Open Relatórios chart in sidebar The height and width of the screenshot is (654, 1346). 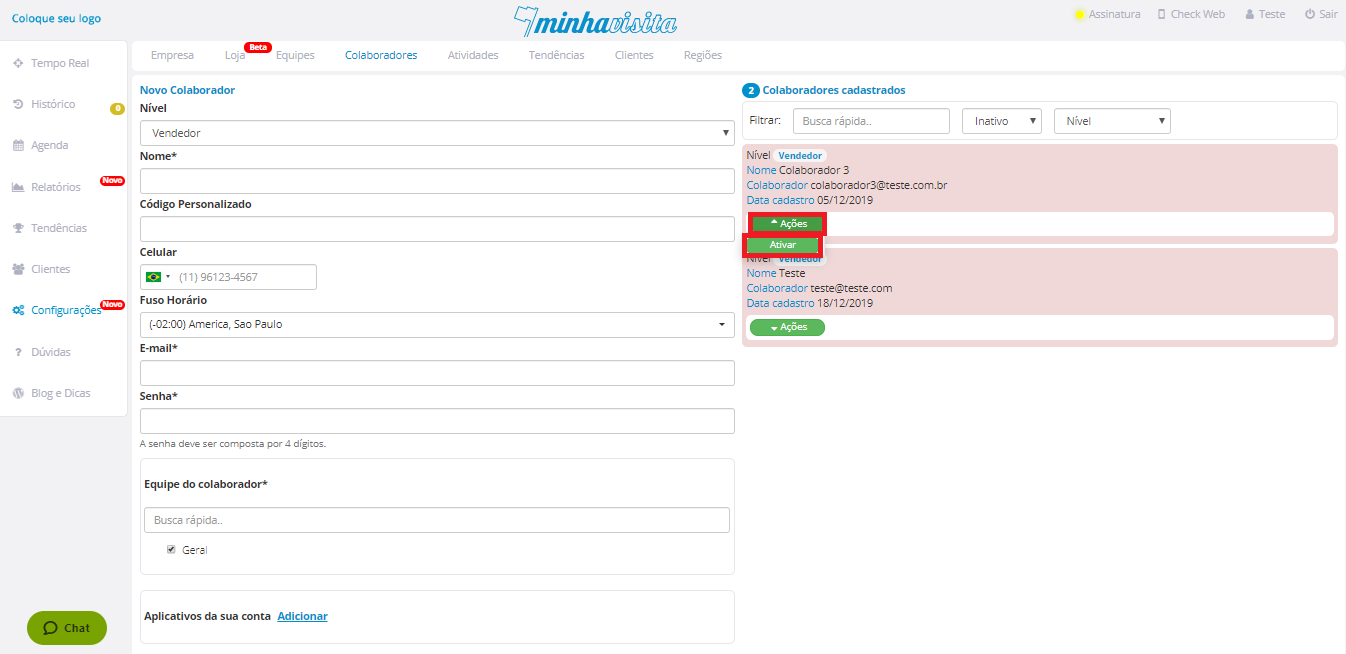point(55,187)
